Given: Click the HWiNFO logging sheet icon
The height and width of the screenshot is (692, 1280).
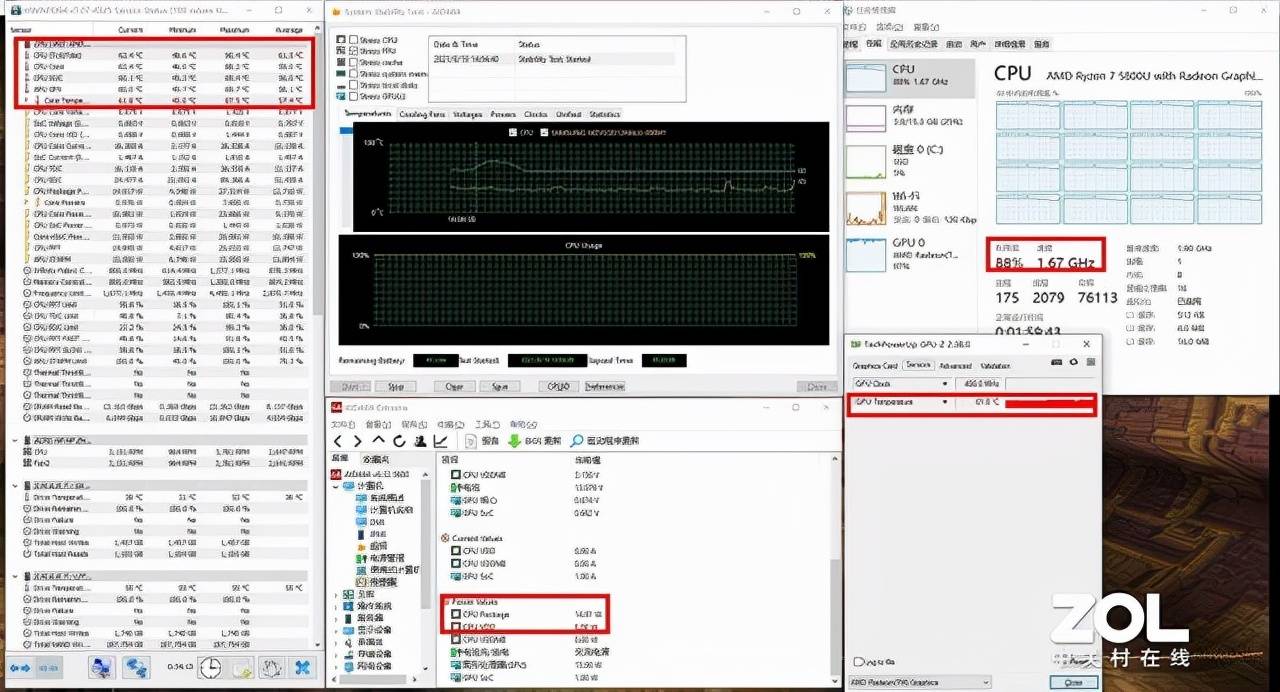Looking at the screenshot, I should [x=241, y=668].
